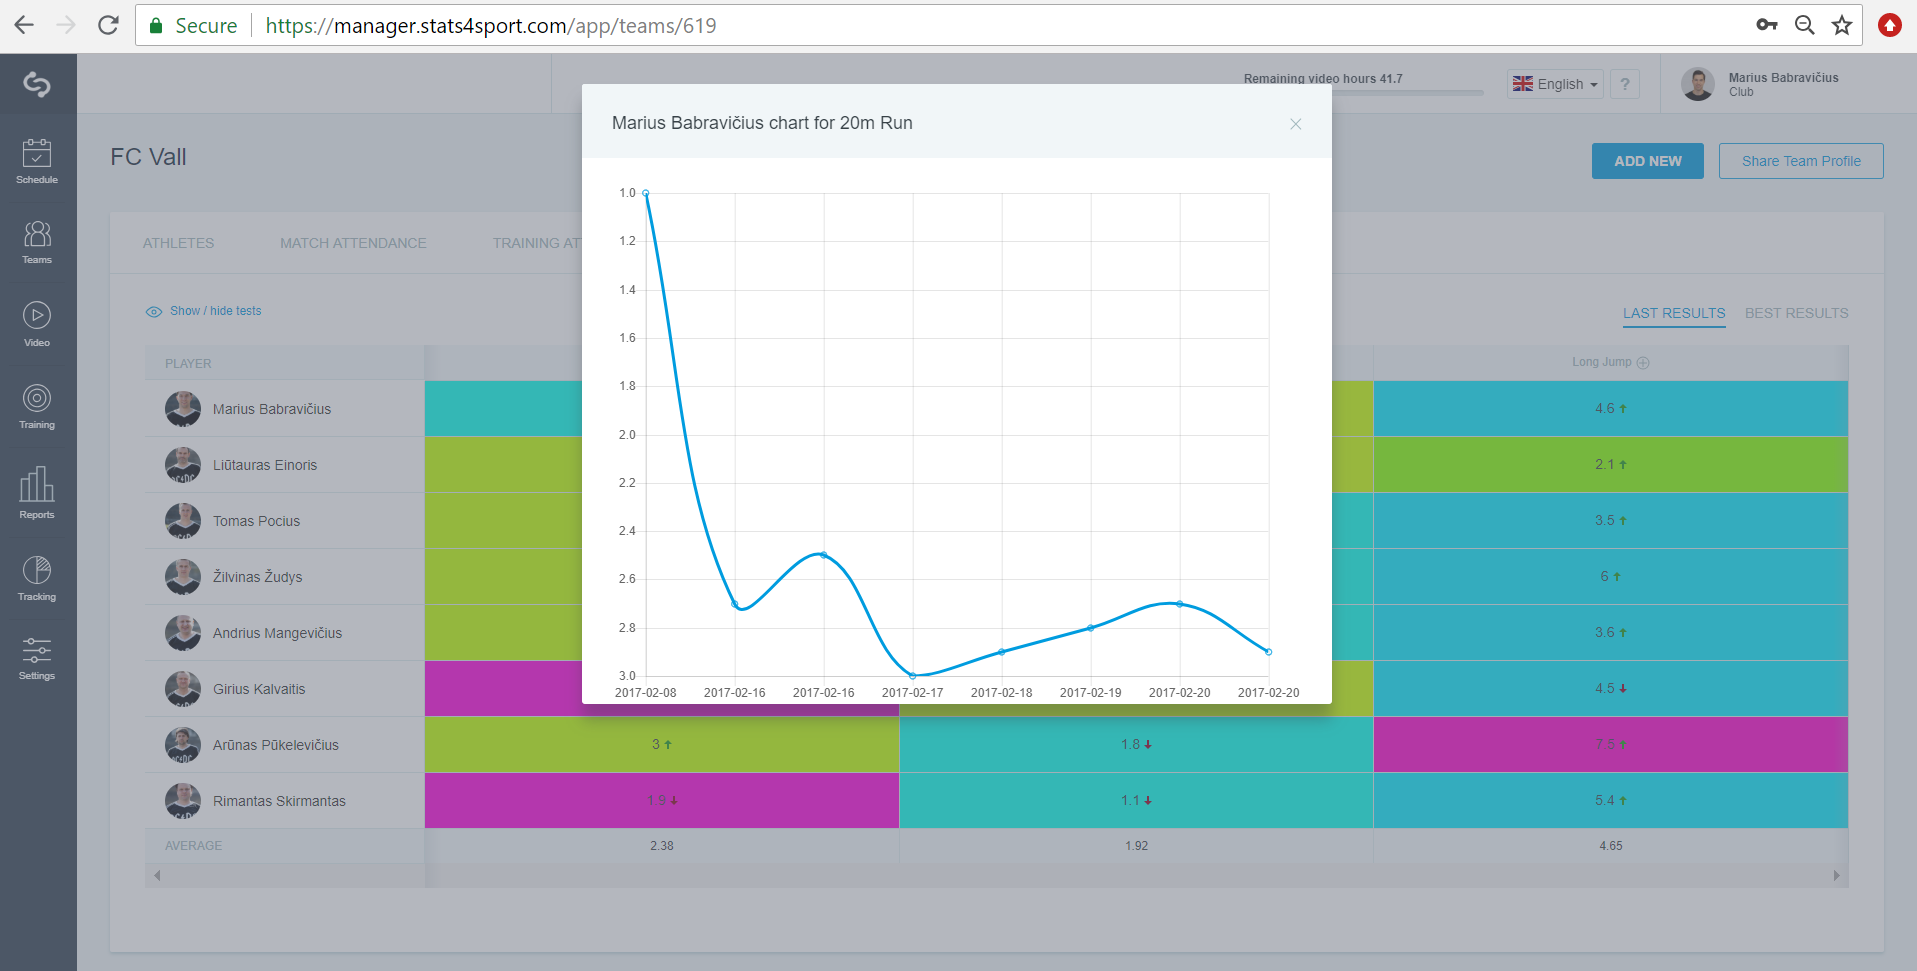Open the Tracking section in sidebar
1917x971 pixels.
(37, 578)
